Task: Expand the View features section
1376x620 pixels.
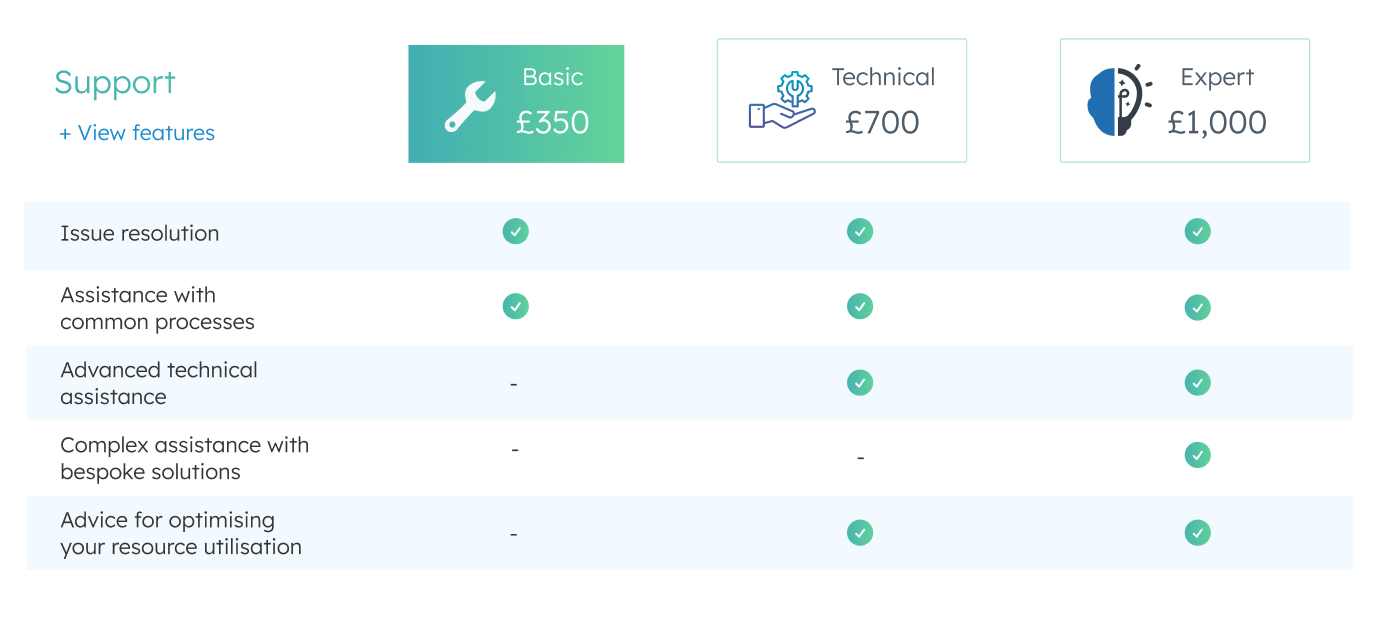Action: coord(137,133)
